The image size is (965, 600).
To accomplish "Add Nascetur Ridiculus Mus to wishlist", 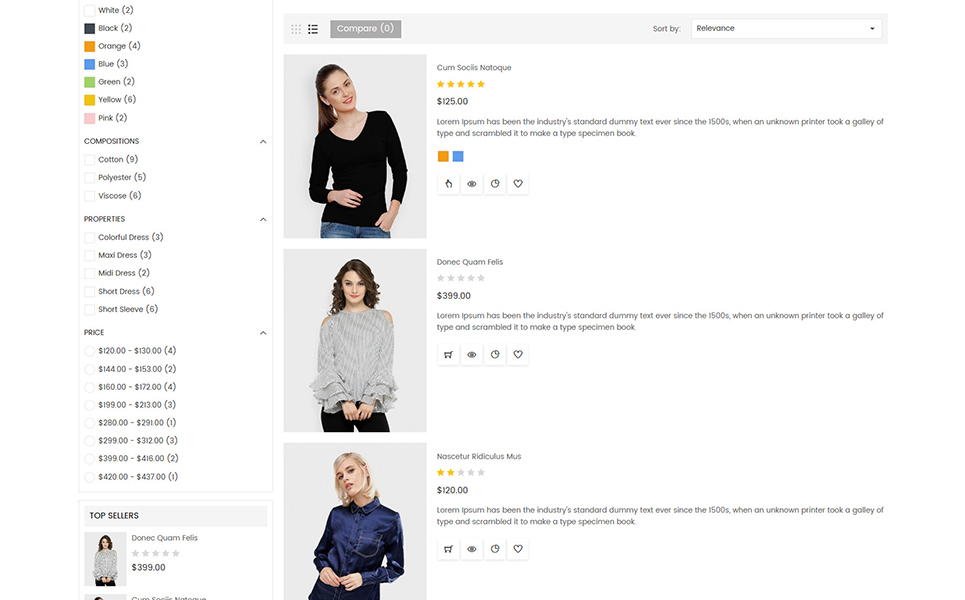I will (518, 549).
